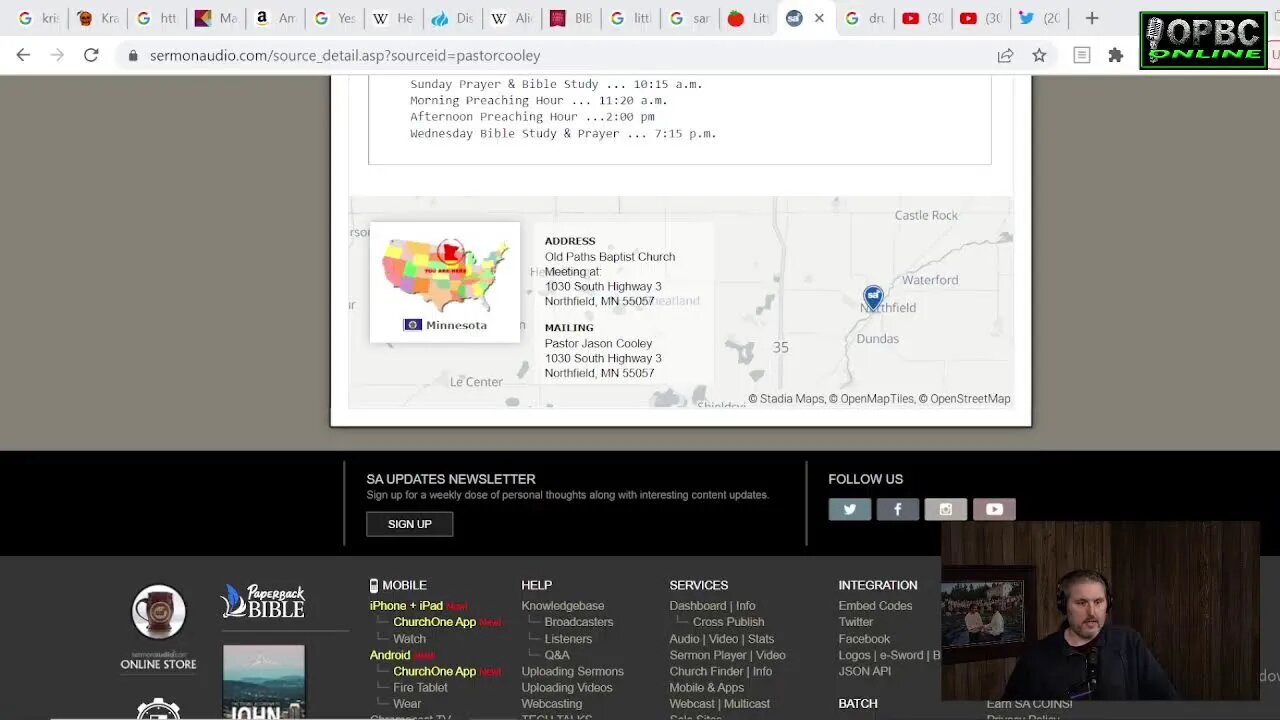Click the SIGN UP newsletter button
The height and width of the screenshot is (720, 1280).
410,524
